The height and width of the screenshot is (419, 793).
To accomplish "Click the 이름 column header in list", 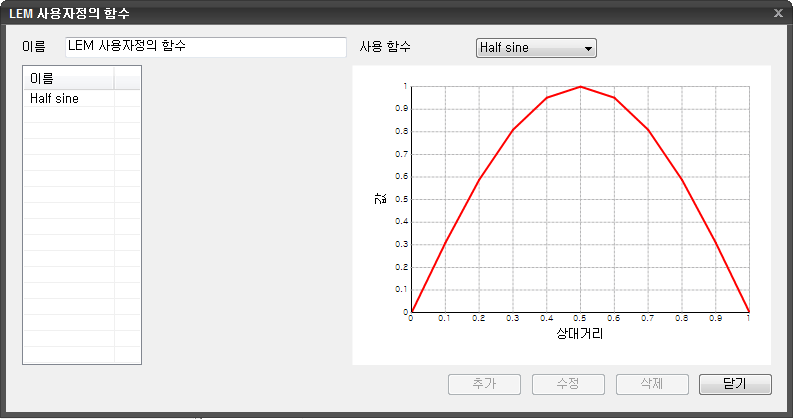I will [69, 78].
